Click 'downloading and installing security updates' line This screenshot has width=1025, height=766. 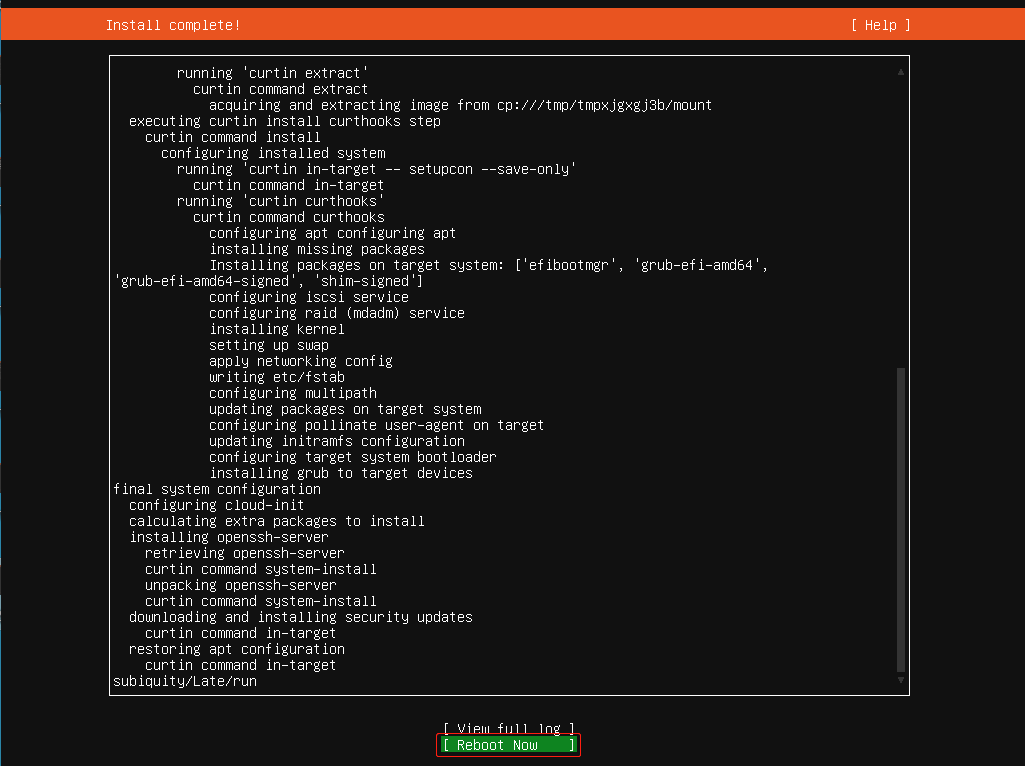click(301, 617)
